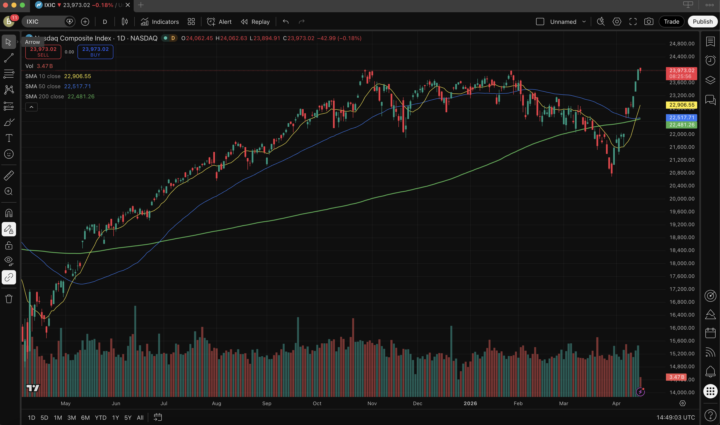Take a chart snapshot with camera icon
This screenshot has width=720, height=425.
[x=649, y=22]
